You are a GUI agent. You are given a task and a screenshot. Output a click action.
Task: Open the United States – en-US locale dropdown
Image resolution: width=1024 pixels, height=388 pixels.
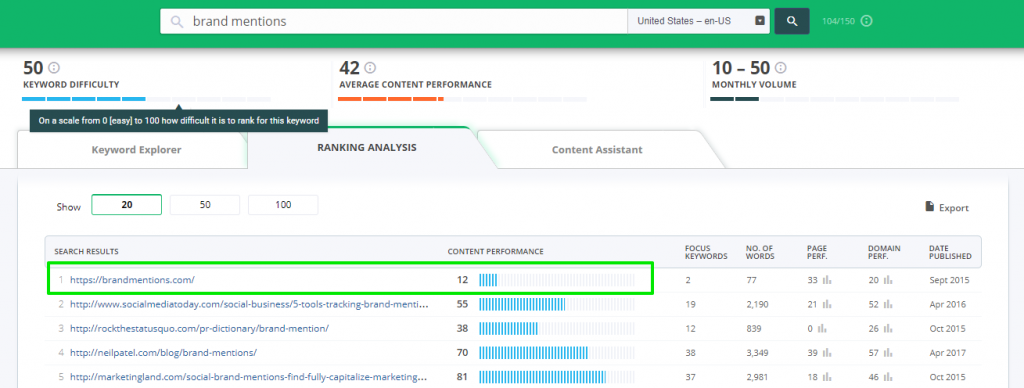click(x=698, y=21)
